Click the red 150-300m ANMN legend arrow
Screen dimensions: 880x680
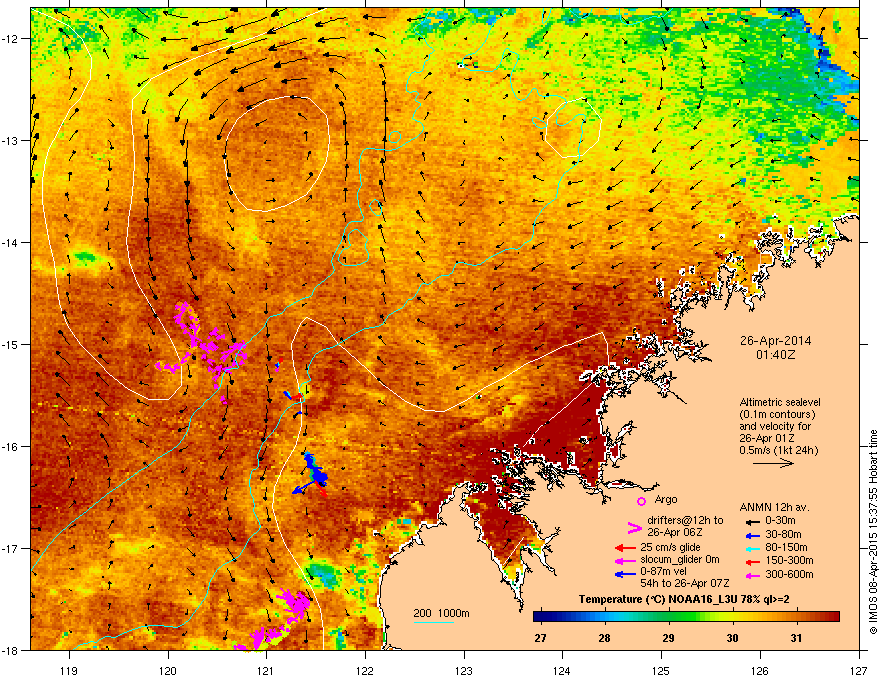pyautogui.click(x=751, y=560)
